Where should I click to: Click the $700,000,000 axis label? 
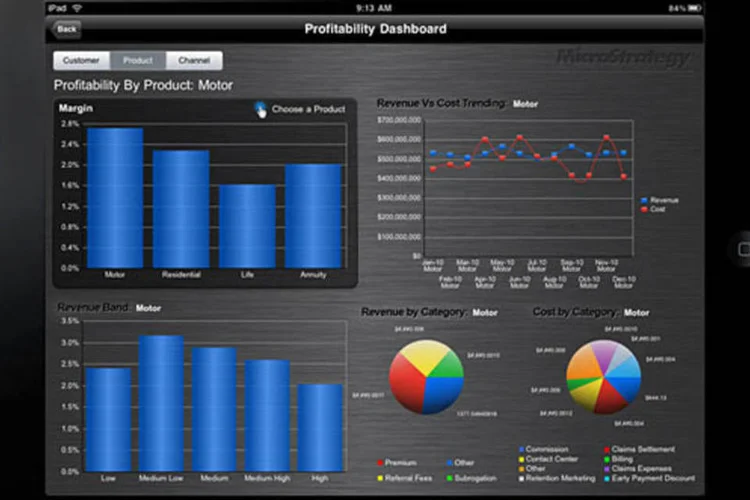coord(399,120)
